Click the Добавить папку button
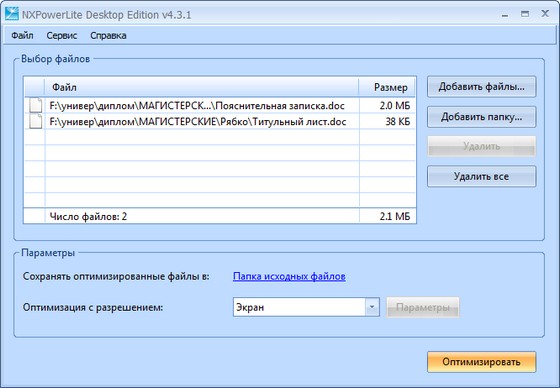Viewport: 560px width, 388px height. pos(481,117)
